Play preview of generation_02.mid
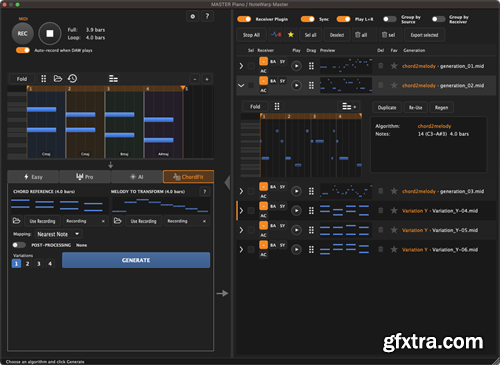This screenshot has width=500, height=365. pyautogui.click(x=296, y=85)
